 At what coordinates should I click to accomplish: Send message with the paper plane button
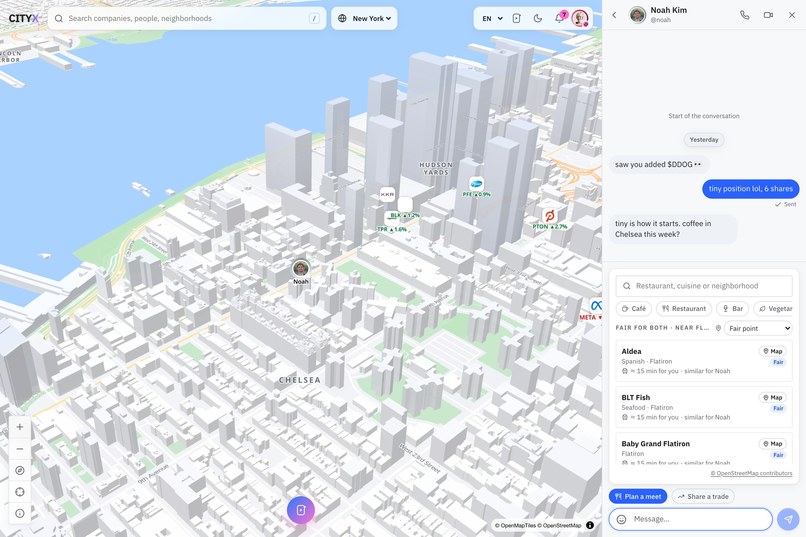tap(788, 519)
